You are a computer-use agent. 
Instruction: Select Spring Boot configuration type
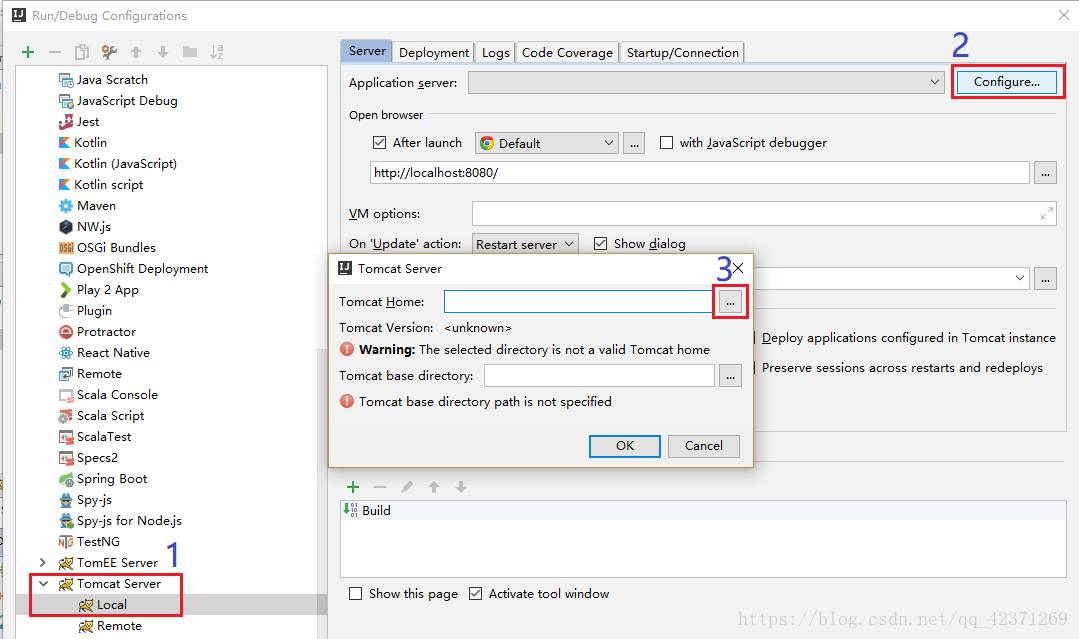[103, 479]
